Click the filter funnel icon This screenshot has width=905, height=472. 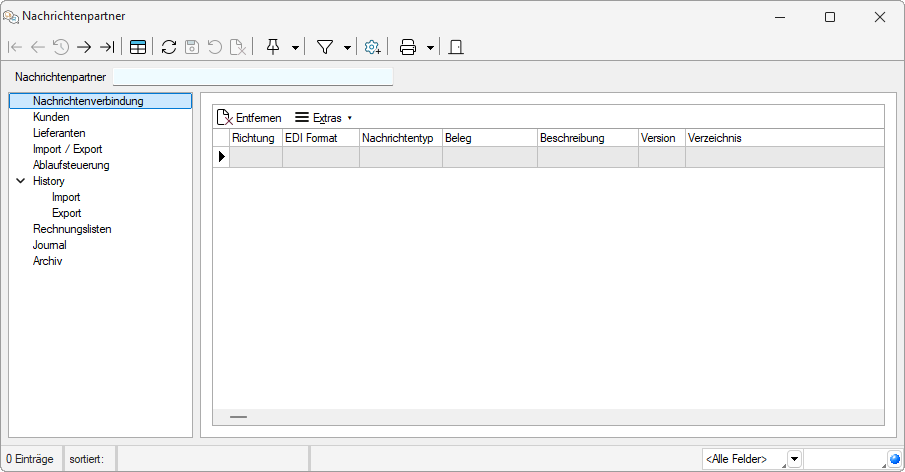click(x=325, y=47)
